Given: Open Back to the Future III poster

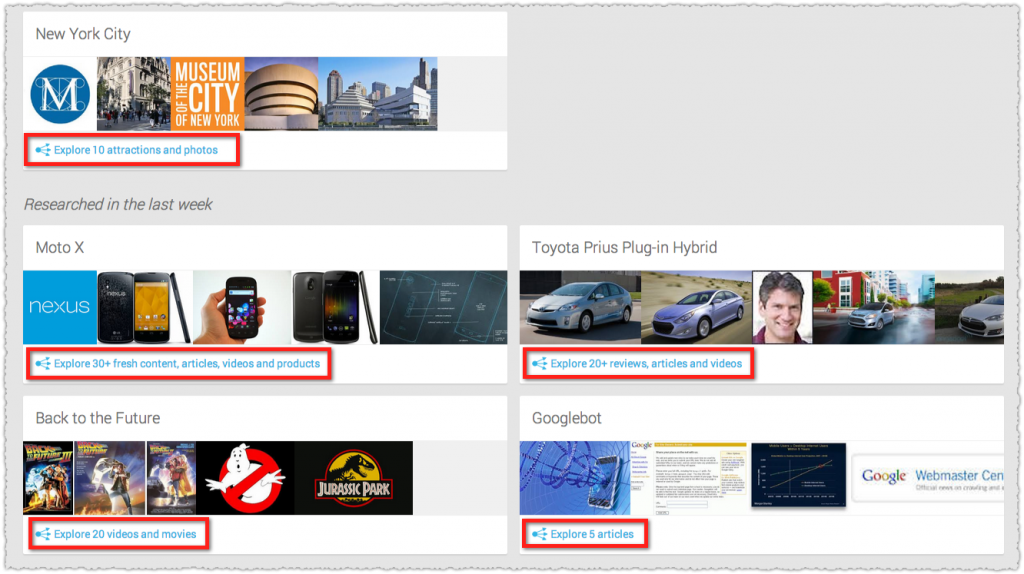Looking at the screenshot, I should pos(48,478).
